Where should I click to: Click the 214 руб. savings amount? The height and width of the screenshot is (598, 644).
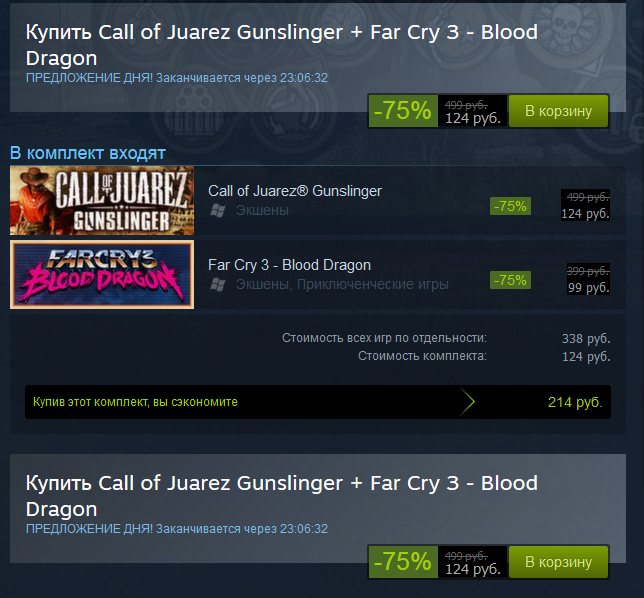575,402
